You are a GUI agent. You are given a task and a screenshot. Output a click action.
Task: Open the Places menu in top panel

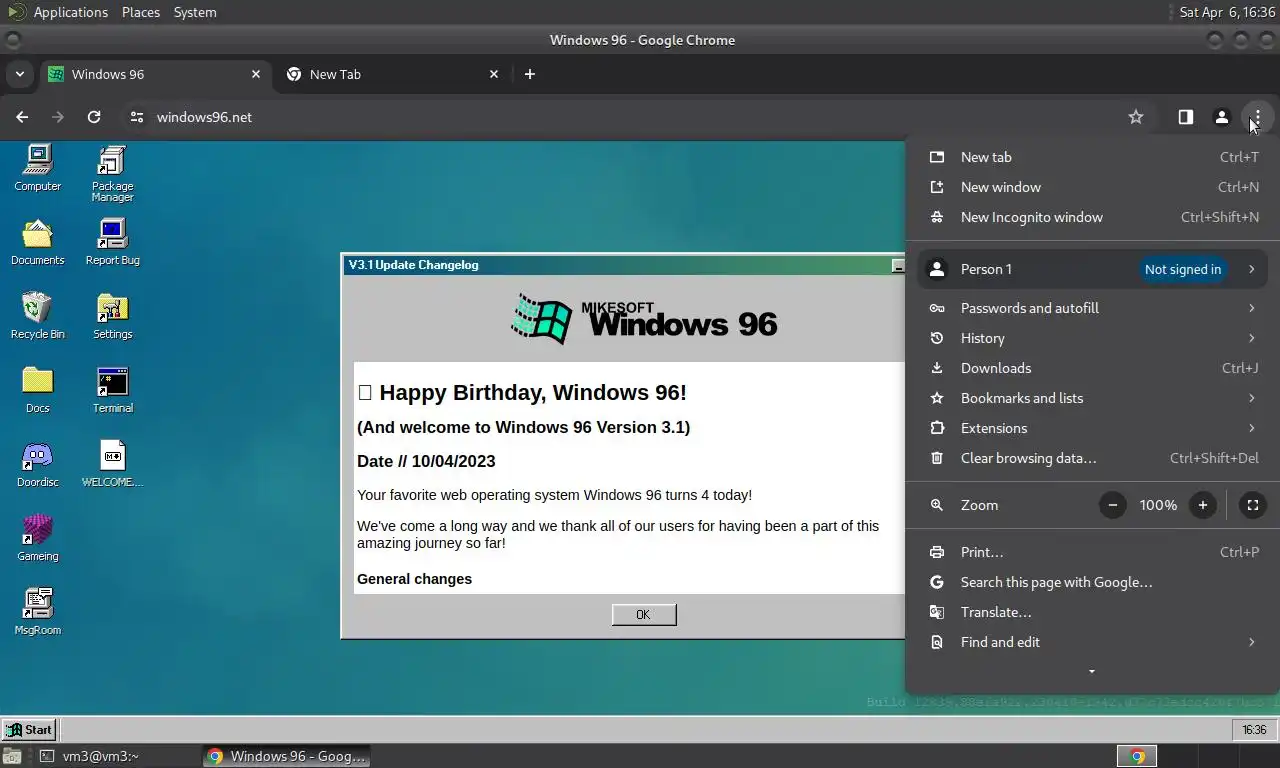click(141, 12)
